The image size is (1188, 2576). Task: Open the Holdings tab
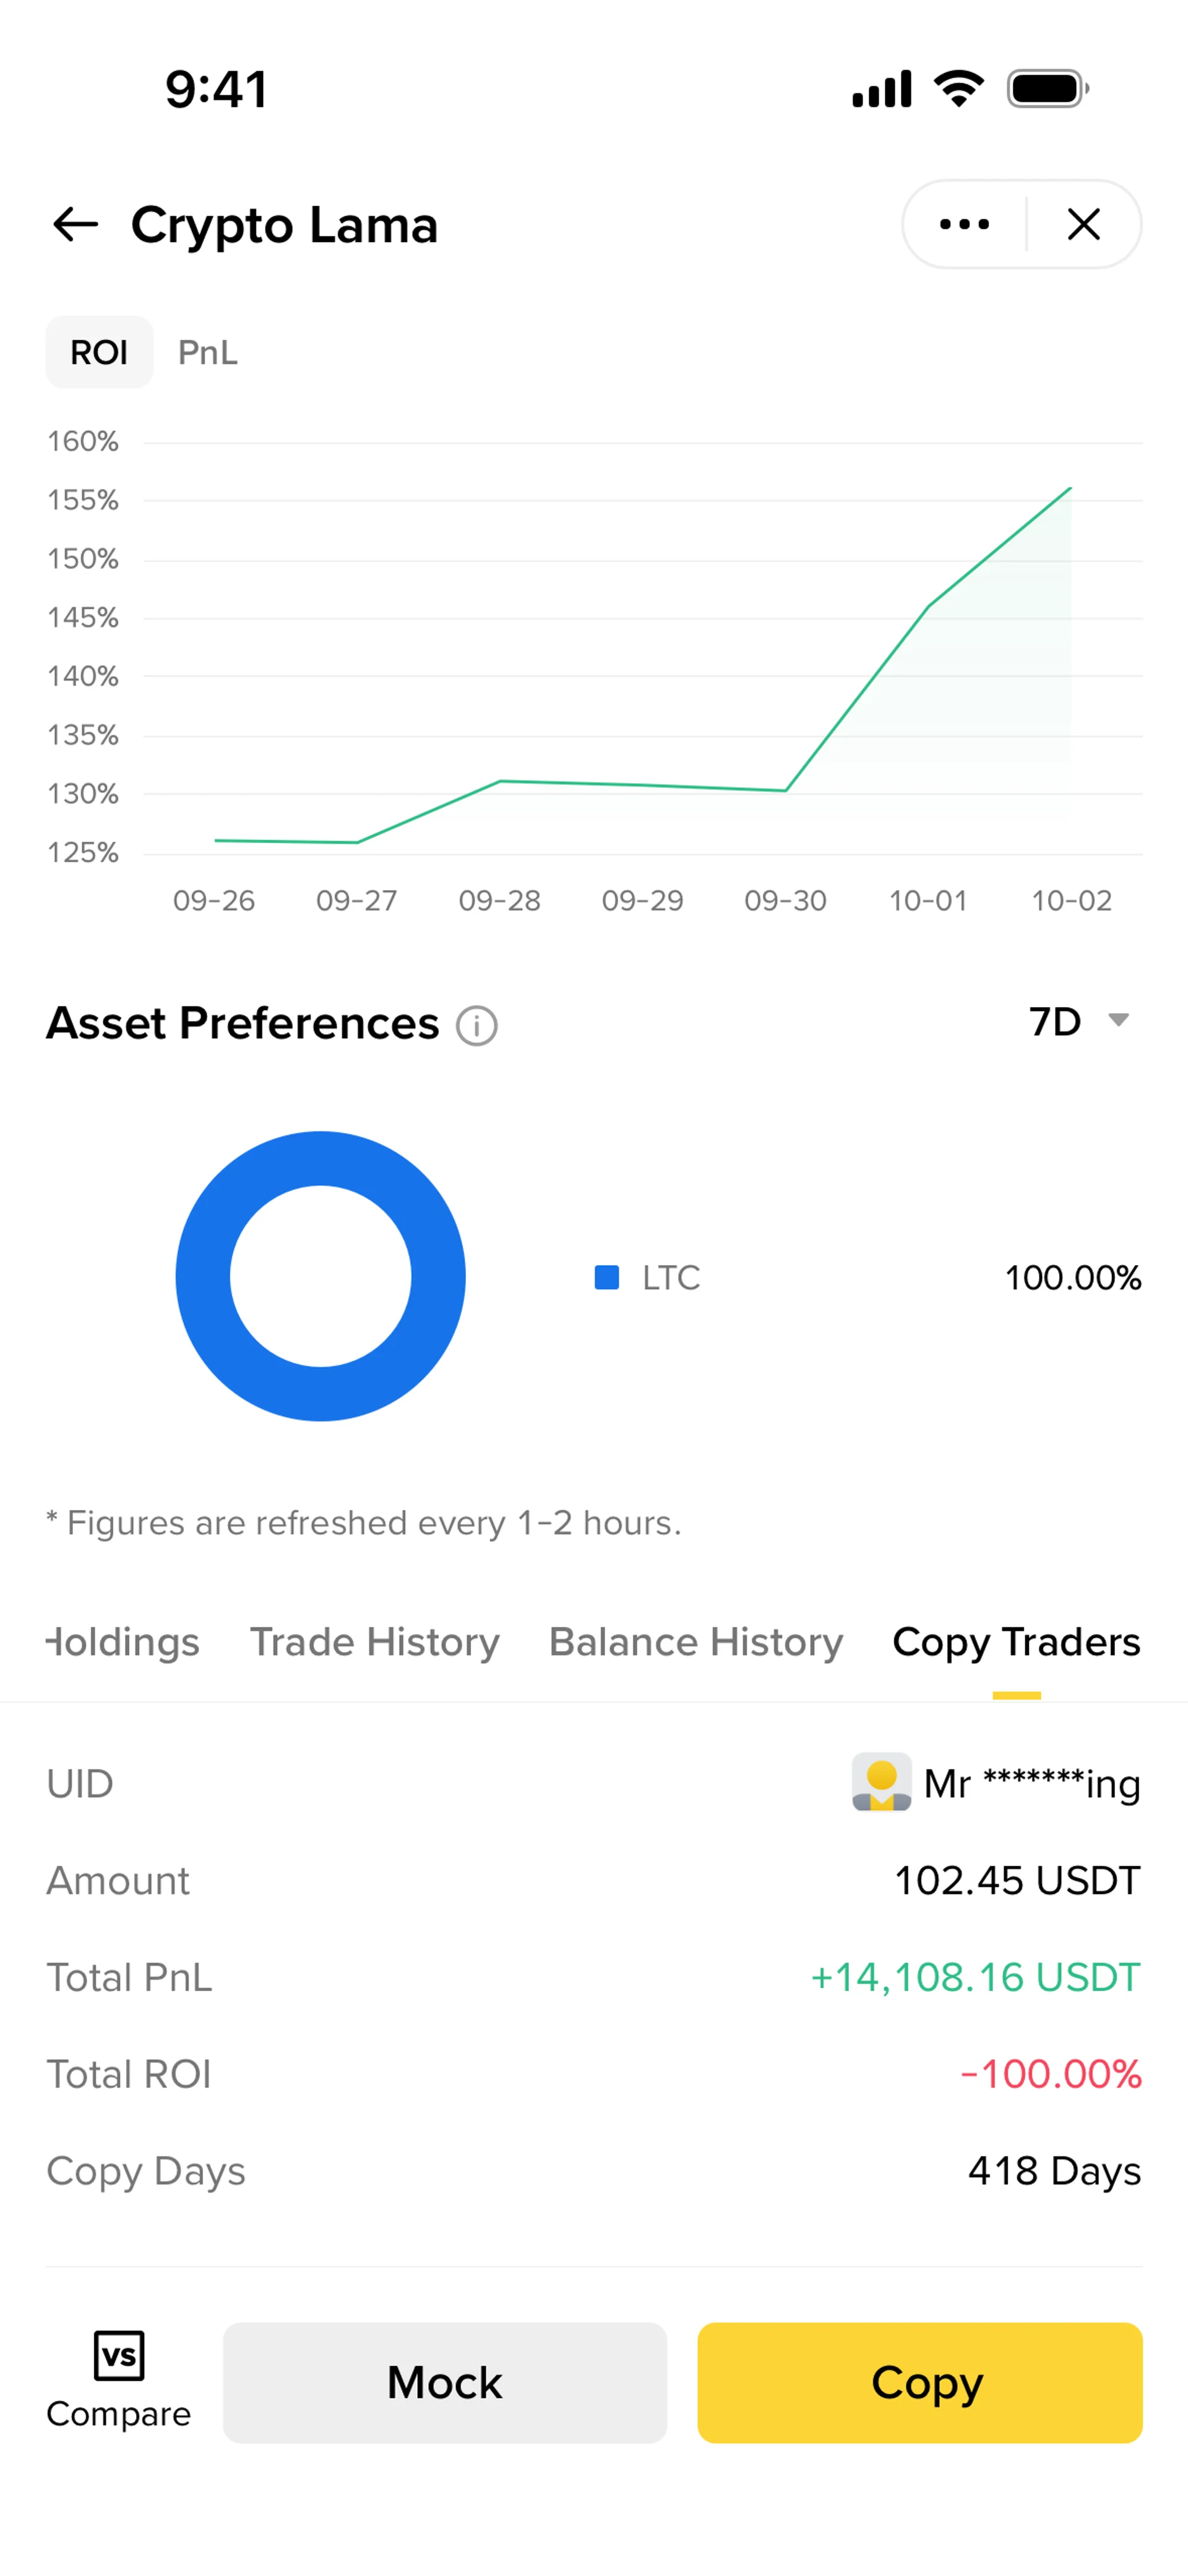(x=124, y=1641)
